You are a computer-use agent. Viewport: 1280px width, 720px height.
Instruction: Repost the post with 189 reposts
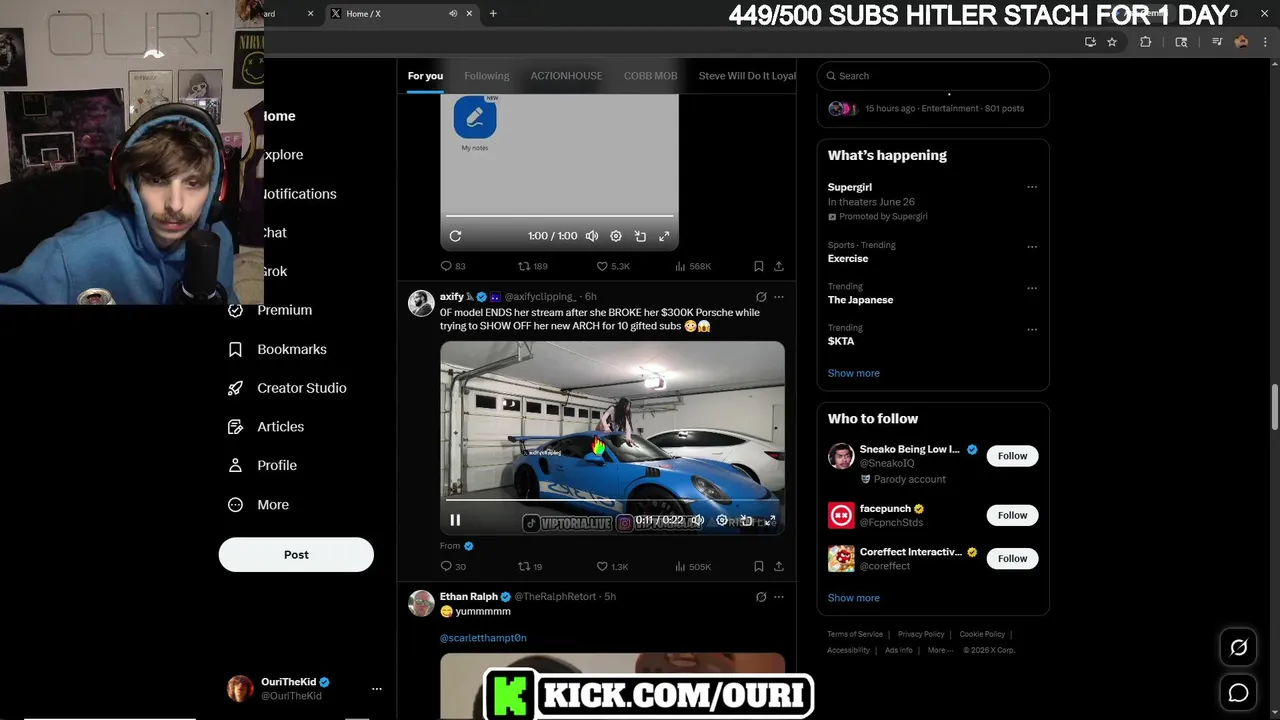(532, 266)
